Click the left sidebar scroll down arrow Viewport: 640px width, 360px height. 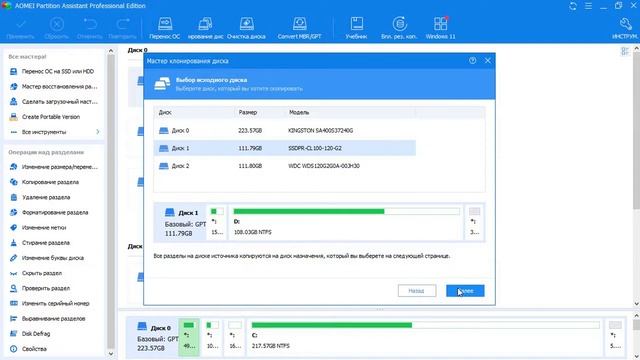click(x=111, y=354)
